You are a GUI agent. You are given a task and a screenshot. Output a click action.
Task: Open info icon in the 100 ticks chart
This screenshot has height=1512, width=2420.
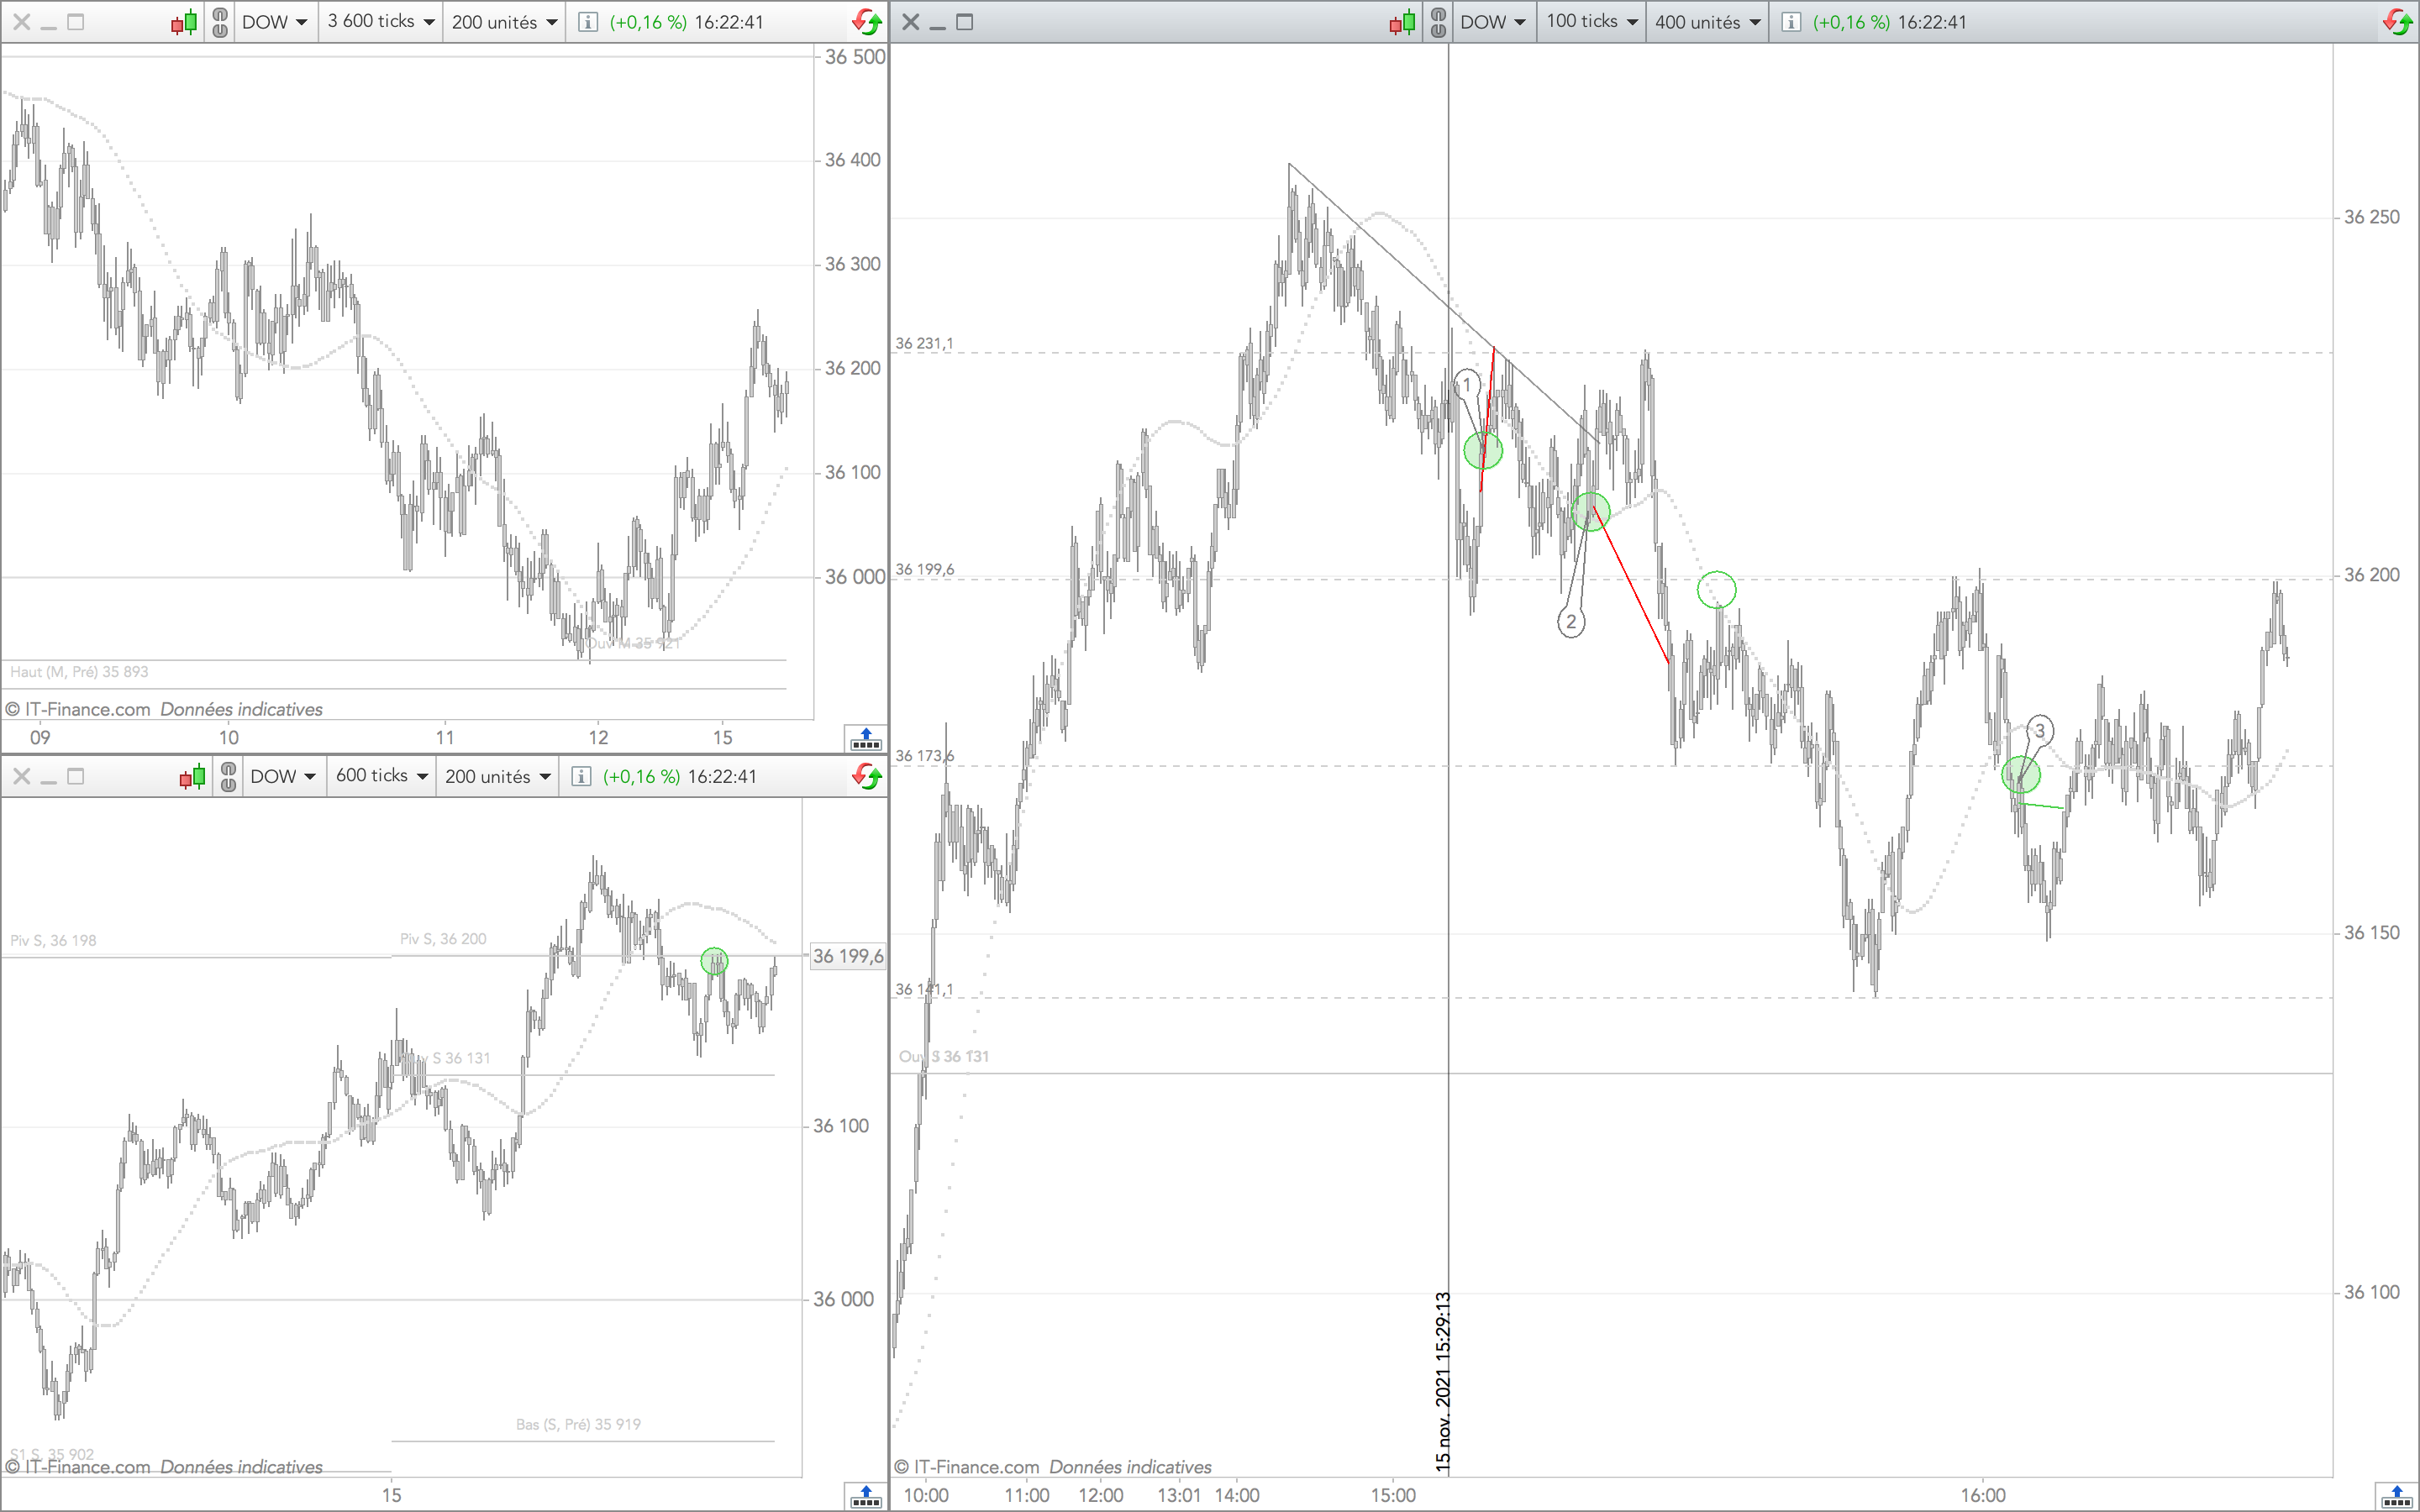[x=1791, y=22]
